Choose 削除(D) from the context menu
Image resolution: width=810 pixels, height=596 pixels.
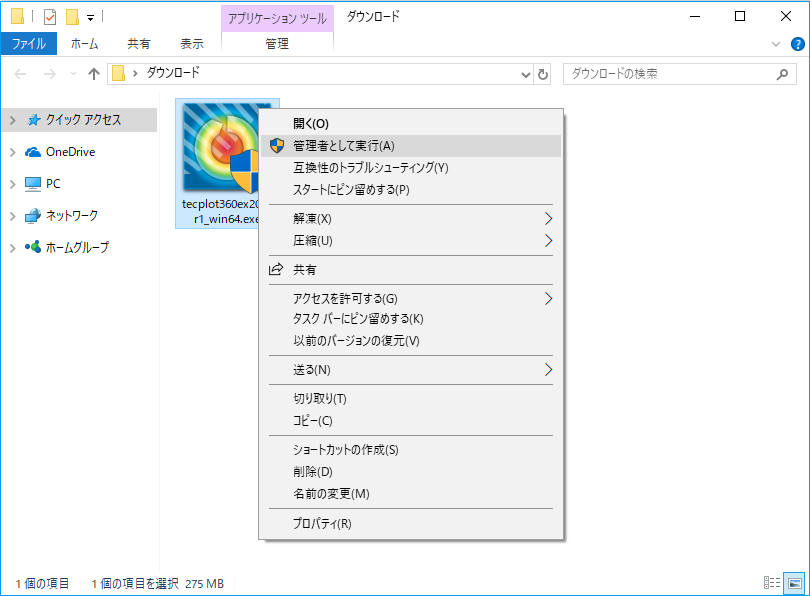coord(411,472)
